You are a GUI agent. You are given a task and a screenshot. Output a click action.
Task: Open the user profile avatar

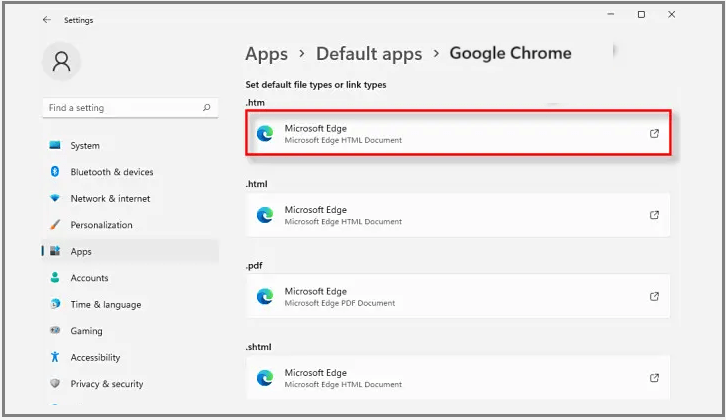pyautogui.click(x=62, y=61)
